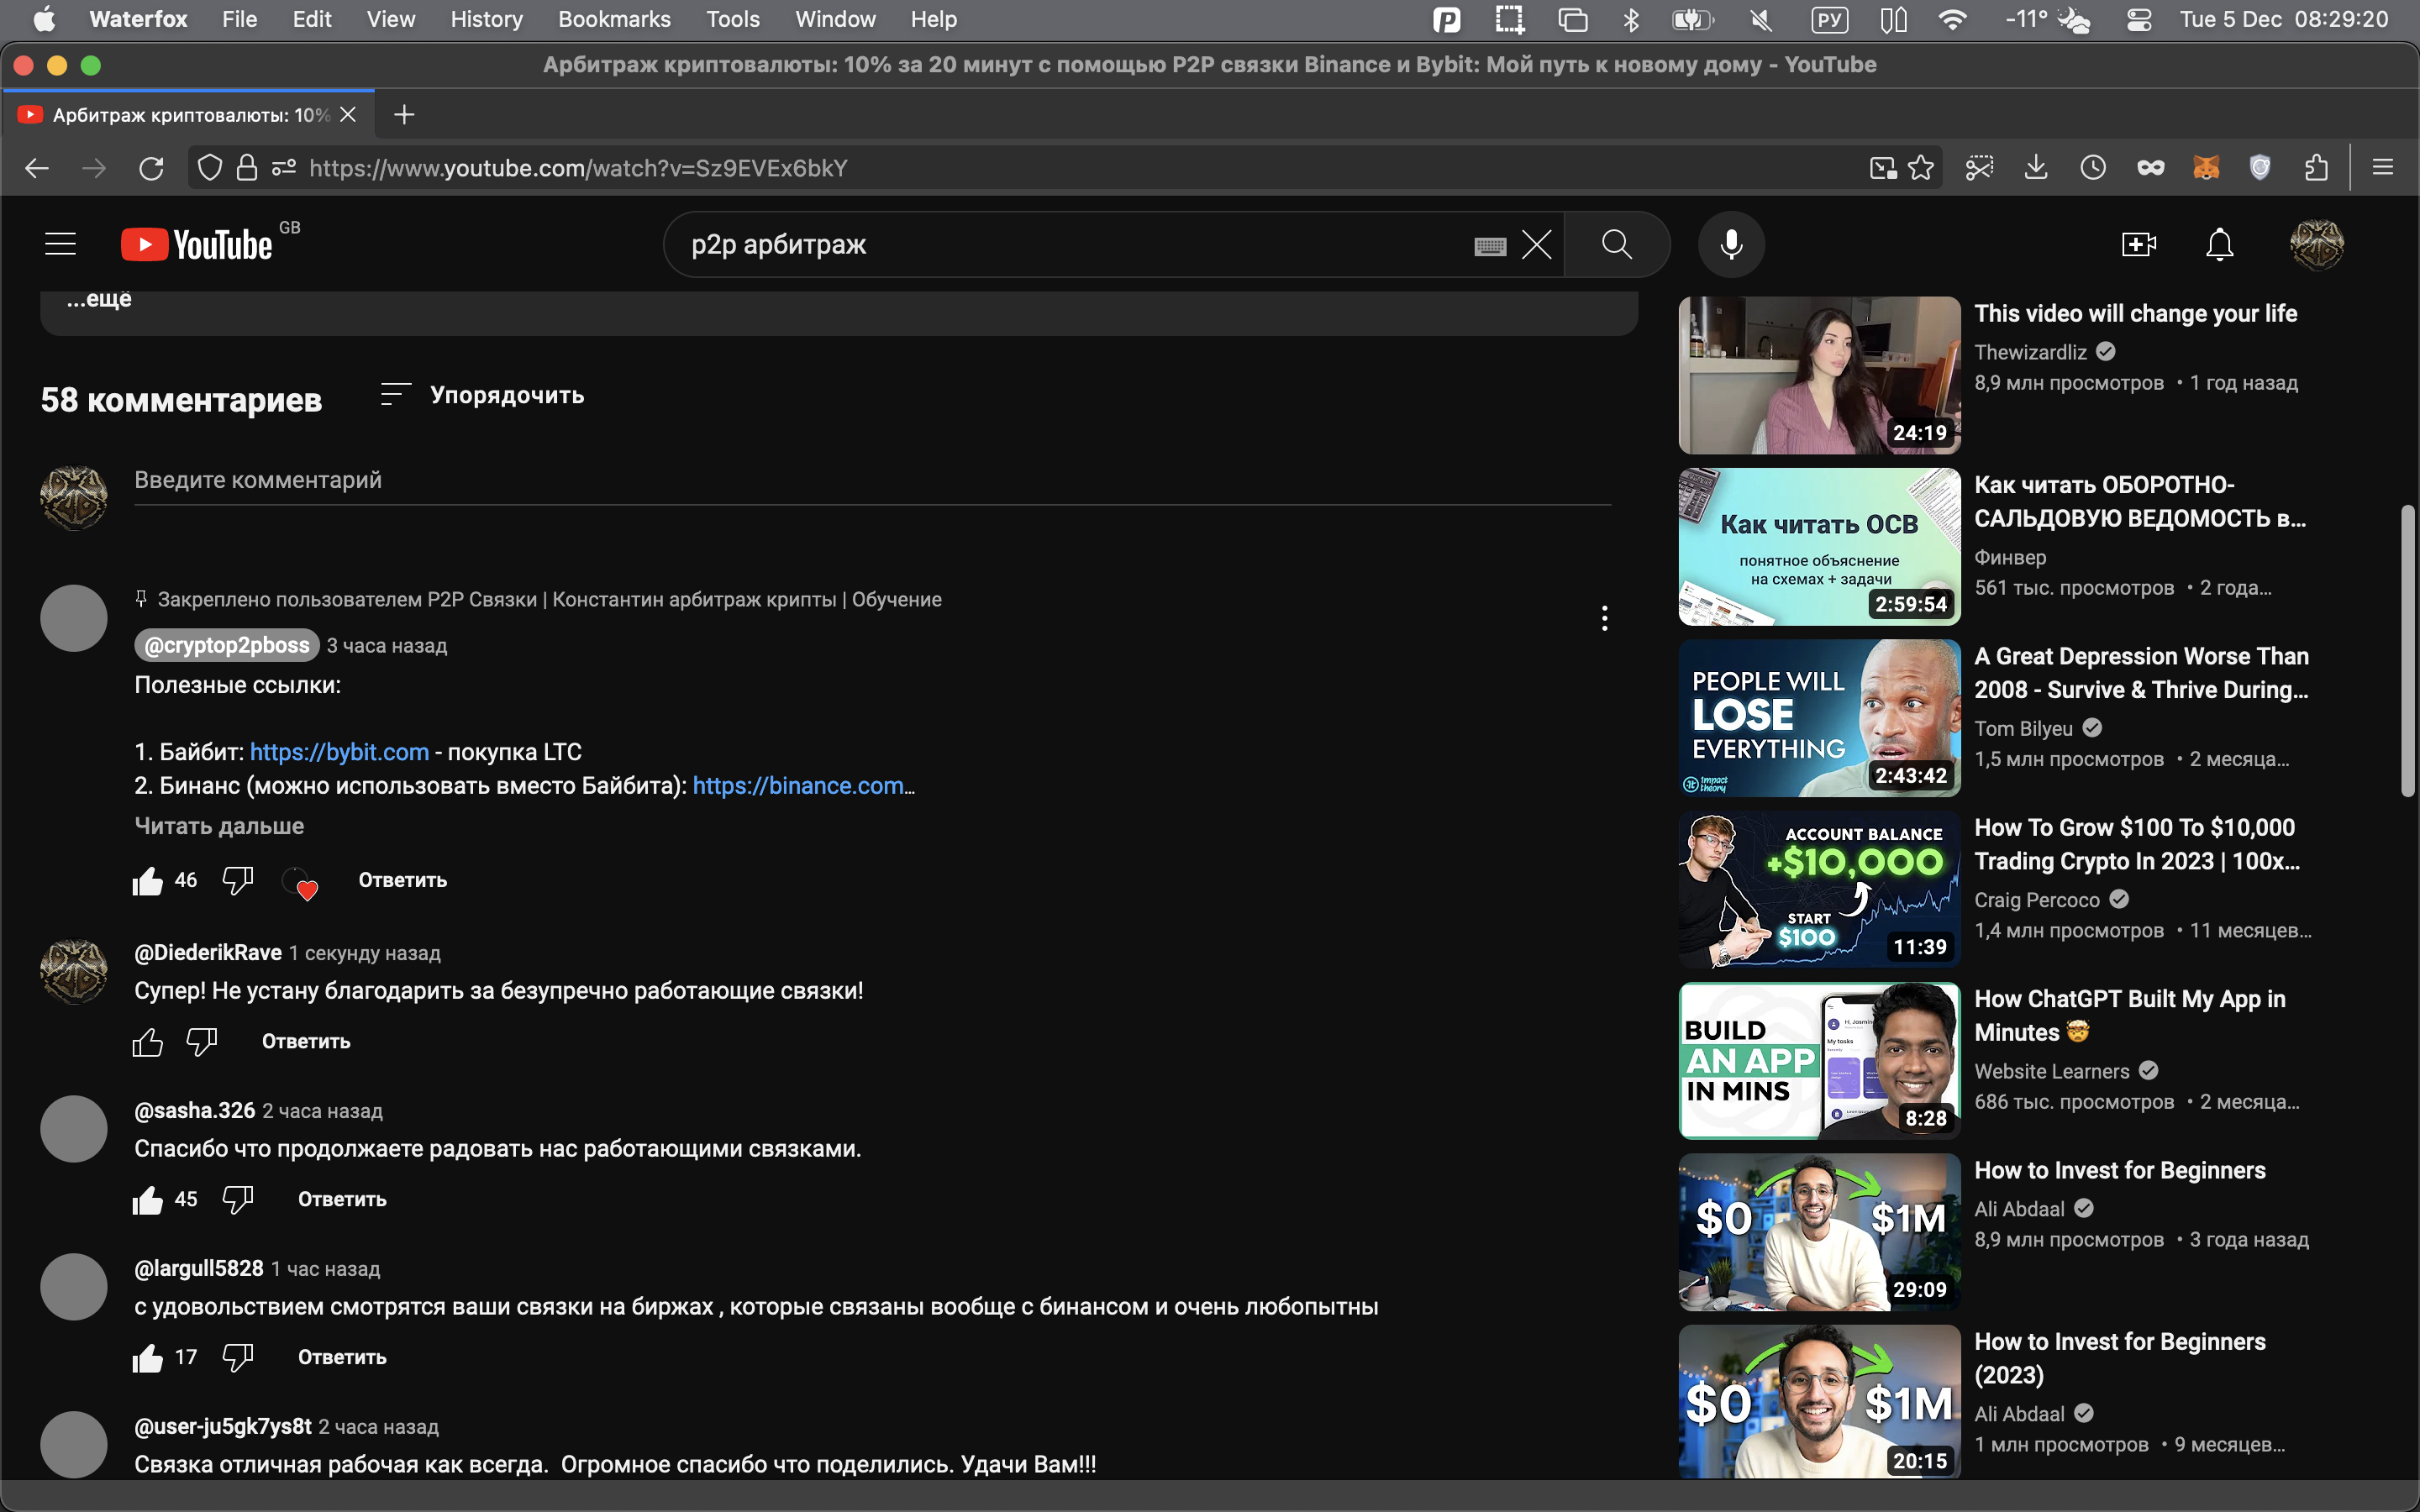This screenshot has height=1512, width=2420.
Task: Click Ответить under @sasha.326 comment
Action: pyautogui.click(x=342, y=1199)
